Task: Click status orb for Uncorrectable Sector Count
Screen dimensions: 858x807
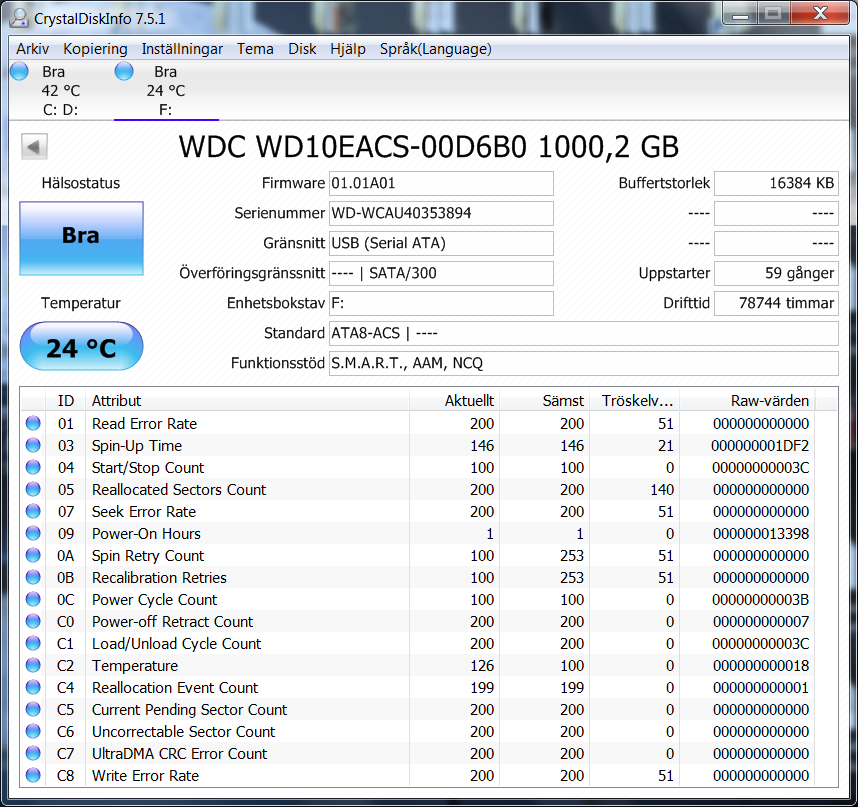Action: click(33, 731)
